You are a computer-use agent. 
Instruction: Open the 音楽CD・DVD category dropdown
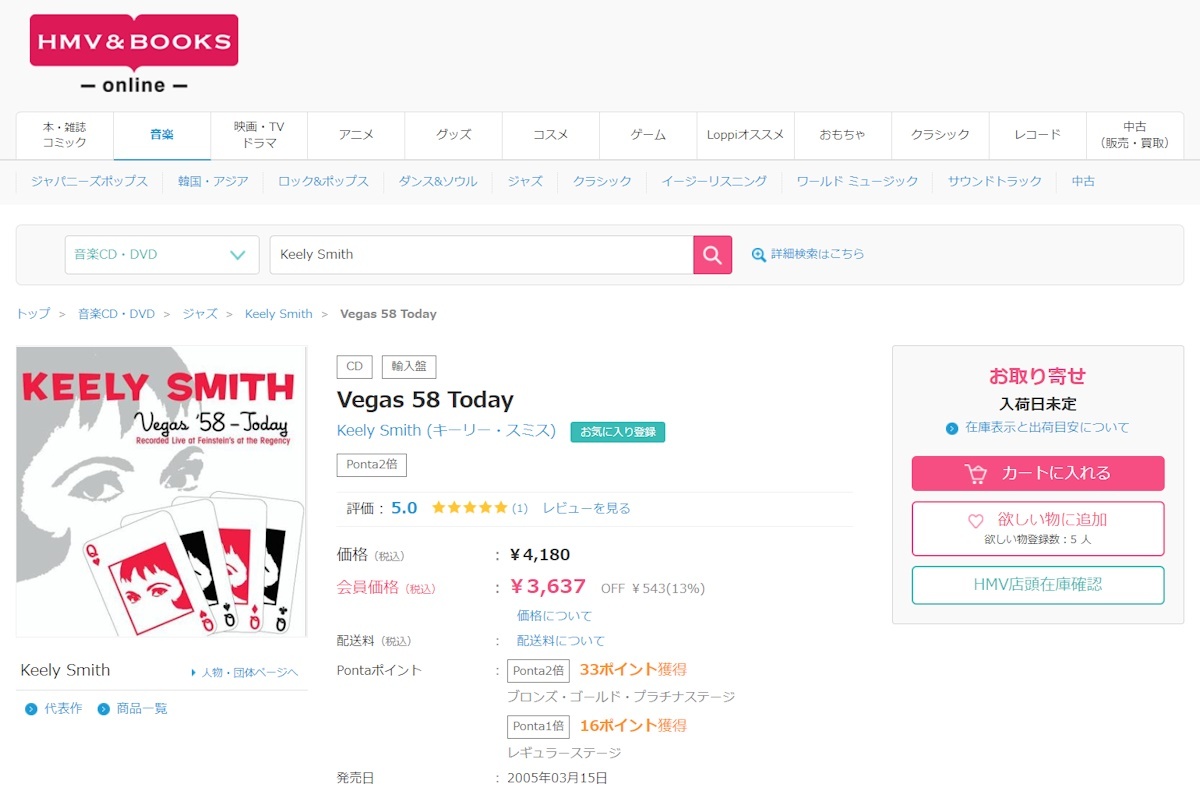[162, 255]
